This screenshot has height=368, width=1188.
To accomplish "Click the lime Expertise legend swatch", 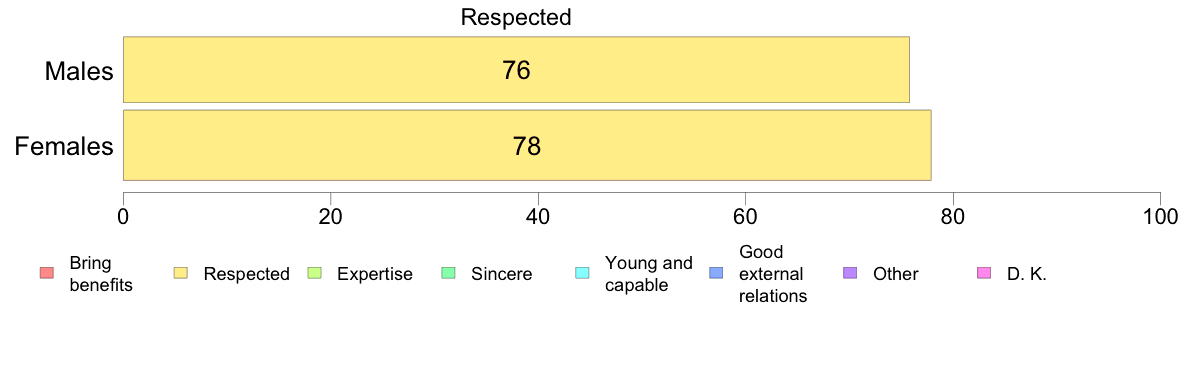I will 314,273.
